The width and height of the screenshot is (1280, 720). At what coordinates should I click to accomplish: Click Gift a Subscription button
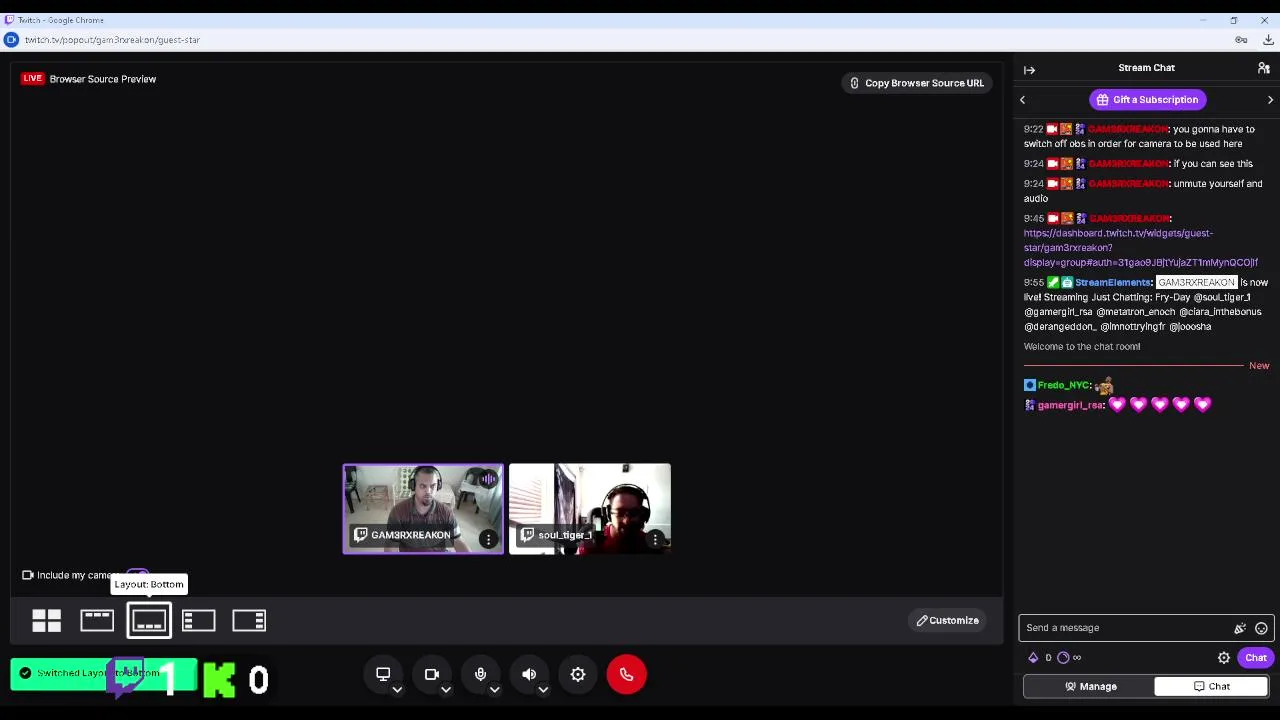(1147, 99)
